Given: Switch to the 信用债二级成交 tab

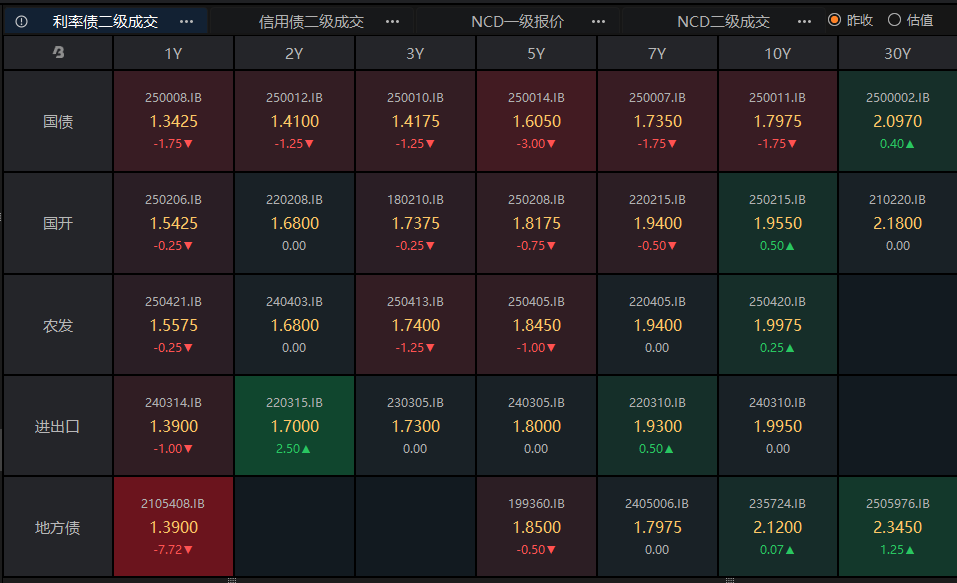Looking at the screenshot, I should 311,22.
